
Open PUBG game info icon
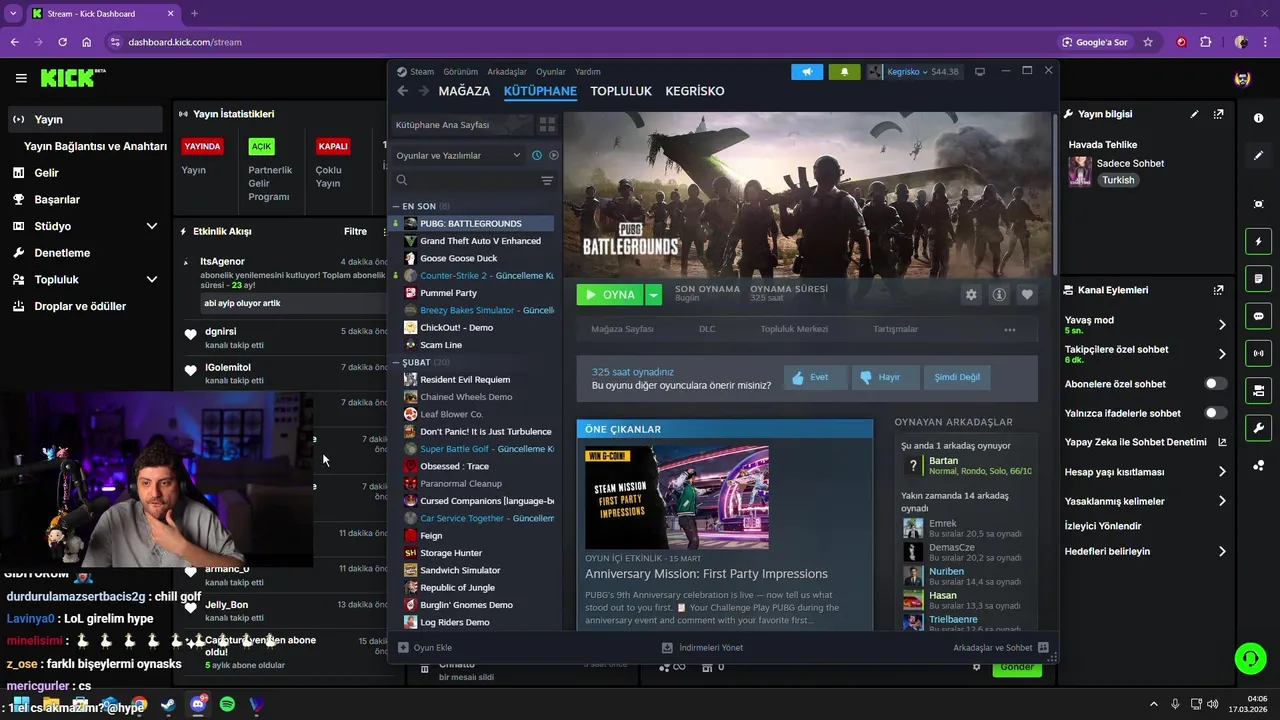[x=999, y=295]
